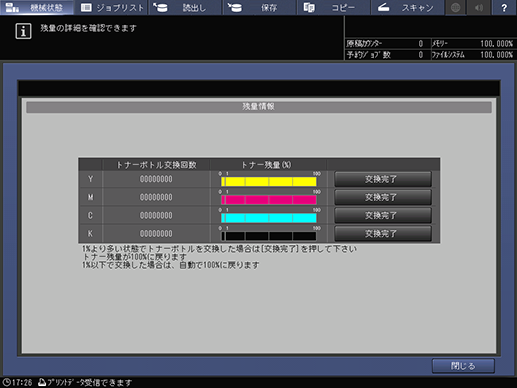517x388 pixels.
Task: Click the メモリー 100.000% readout
Action: pyautogui.click(x=497, y=44)
